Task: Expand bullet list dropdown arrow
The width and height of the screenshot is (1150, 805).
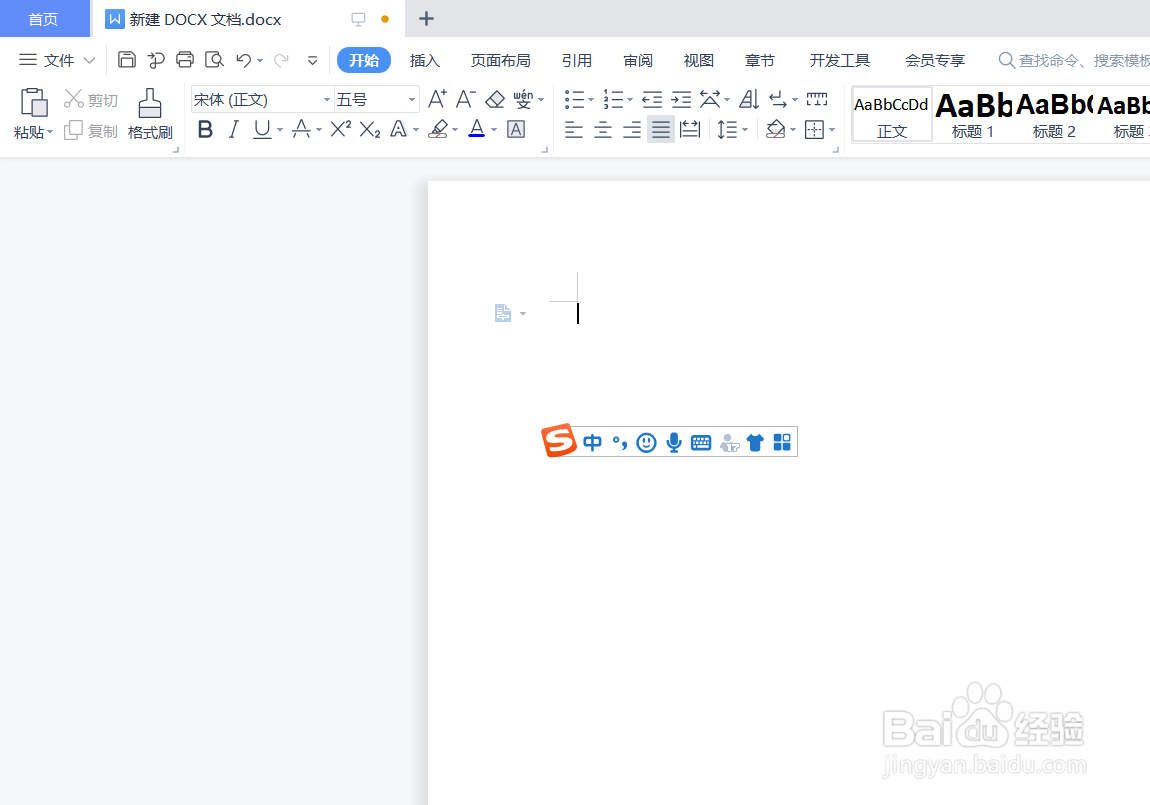Action: pos(590,99)
